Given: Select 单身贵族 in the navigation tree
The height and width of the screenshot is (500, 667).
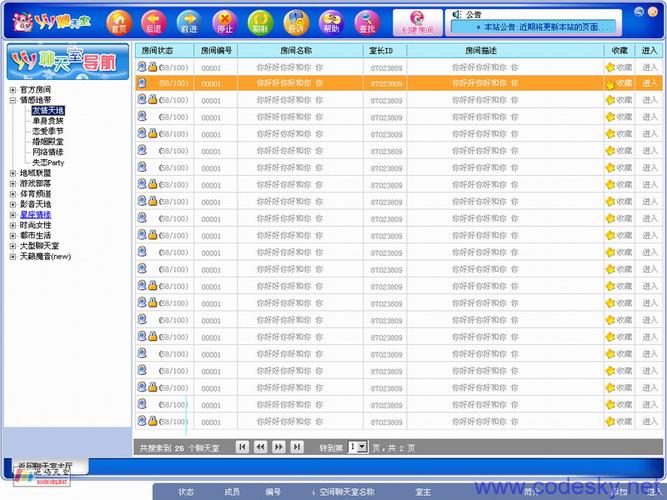Looking at the screenshot, I should [x=48, y=120].
